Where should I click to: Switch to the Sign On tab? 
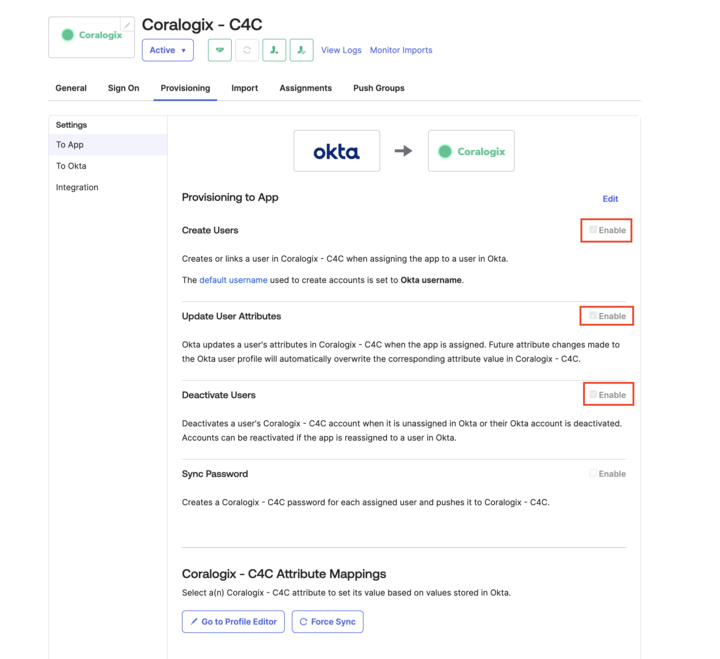click(x=124, y=88)
